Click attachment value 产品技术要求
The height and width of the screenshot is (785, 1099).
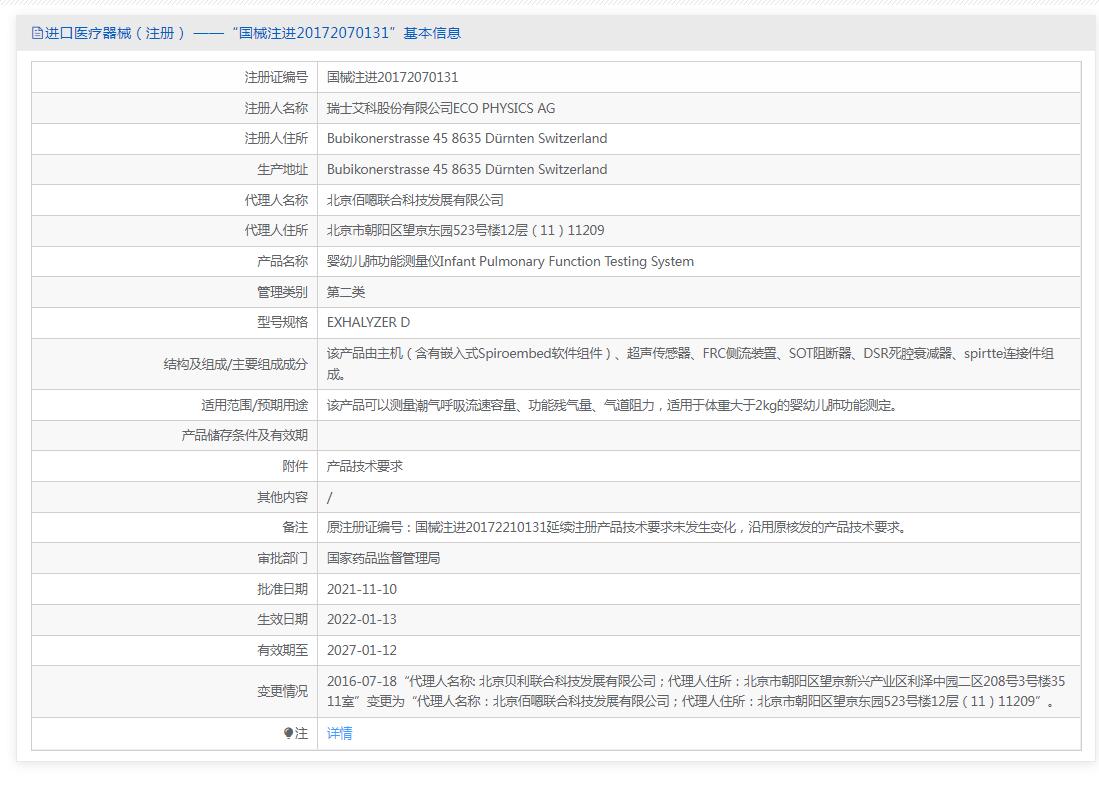point(364,466)
